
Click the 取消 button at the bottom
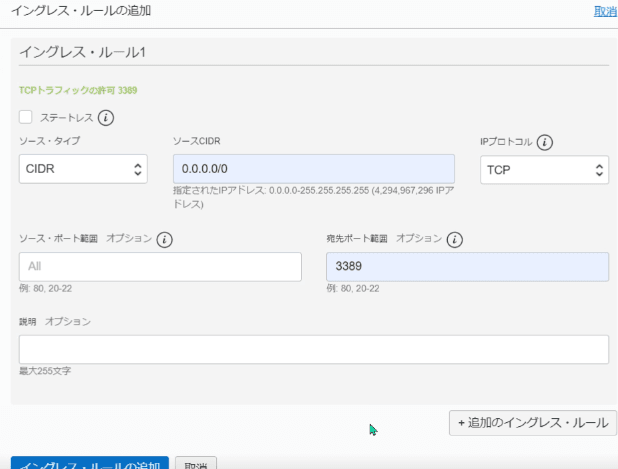pyautogui.click(x=197, y=464)
